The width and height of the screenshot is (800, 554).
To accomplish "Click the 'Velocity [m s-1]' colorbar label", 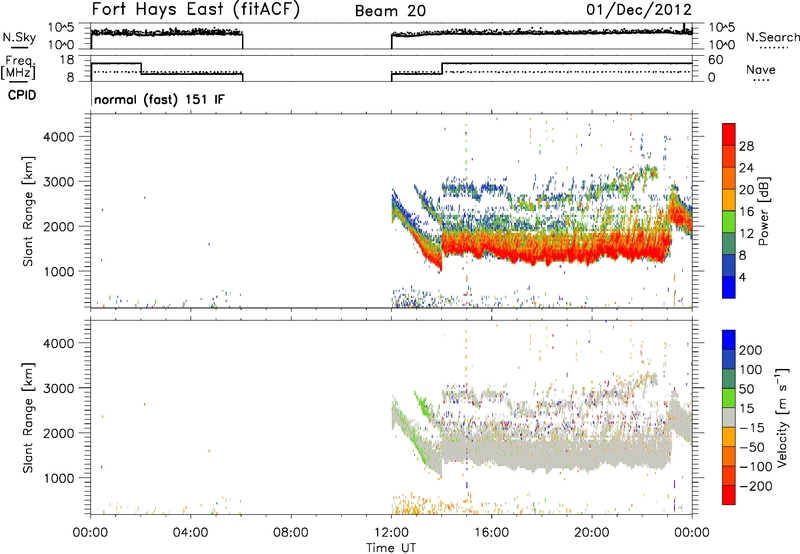I will (x=781, y=417).
